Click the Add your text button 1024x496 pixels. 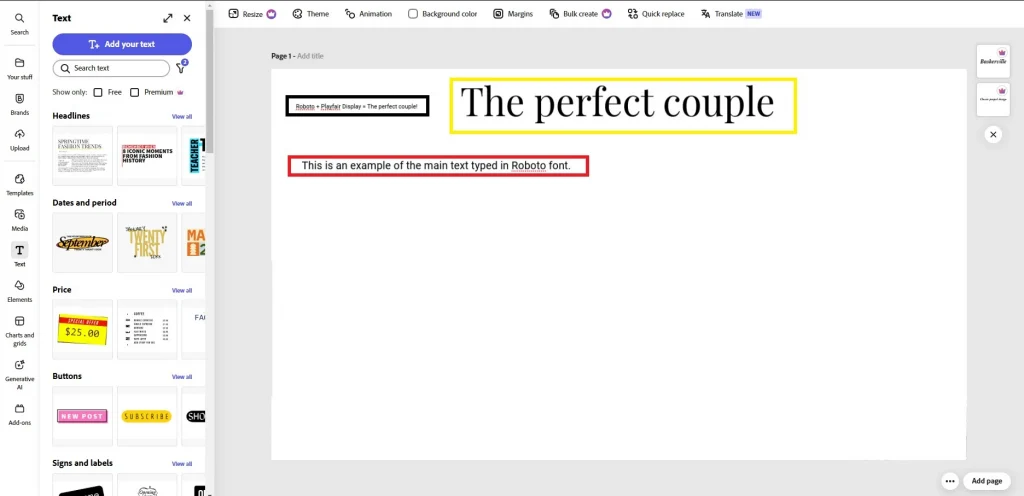[122, 44]
